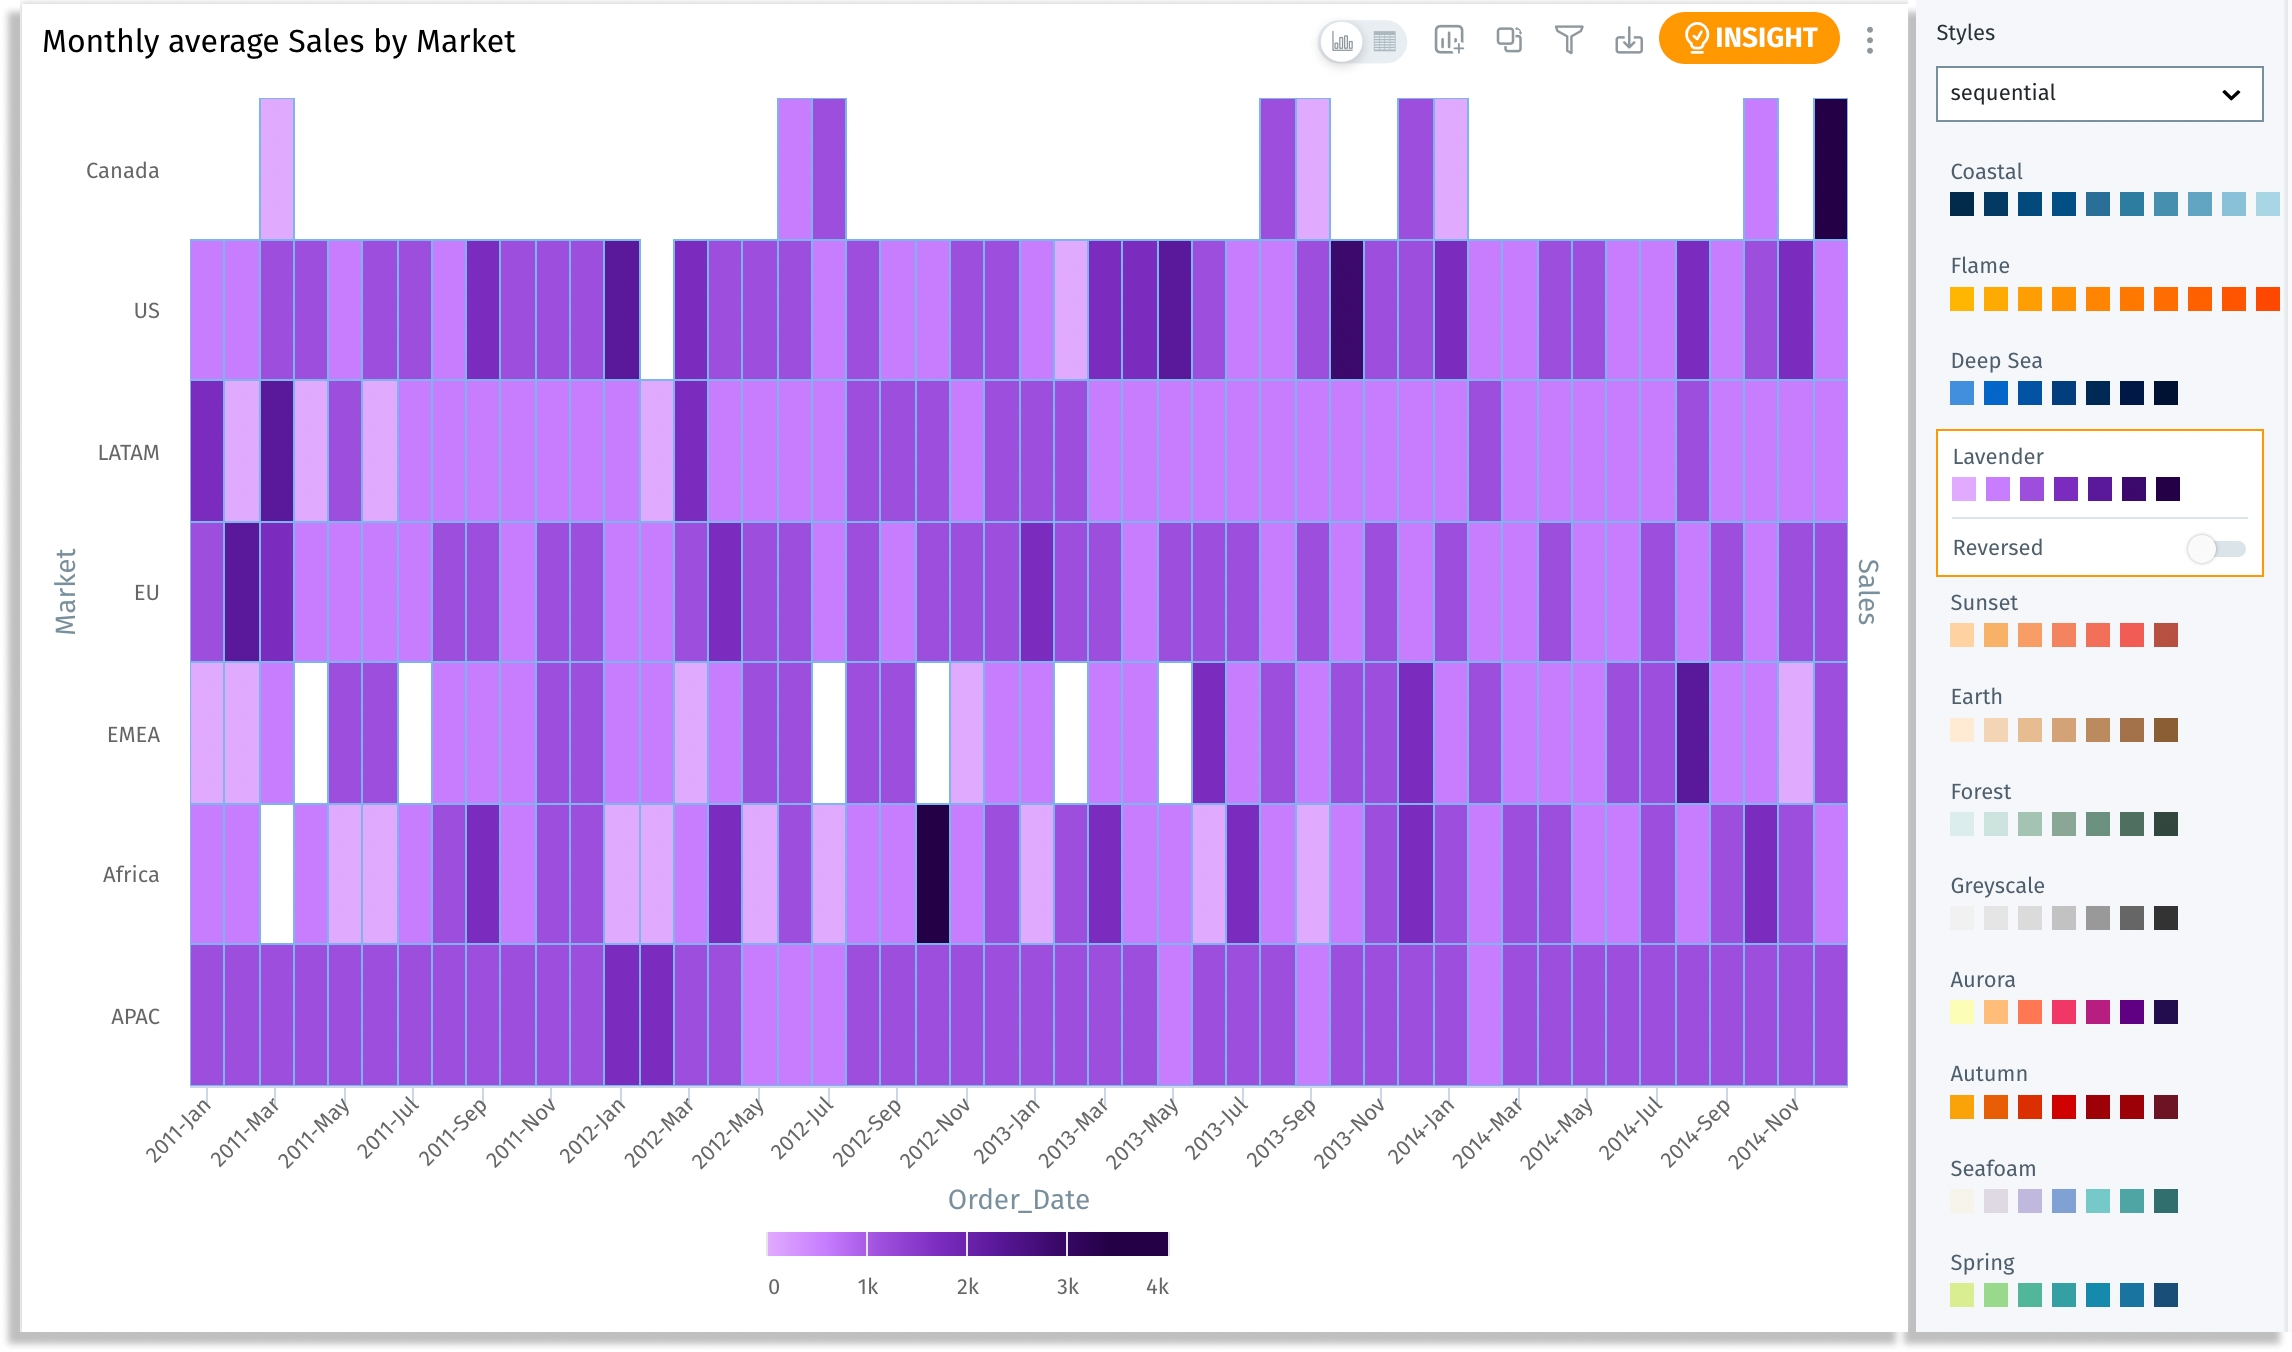Viewport: 2292px width, 1352px height.
Task: Choose the Deep Sea palette
Action: click(x=2063, y=393)
